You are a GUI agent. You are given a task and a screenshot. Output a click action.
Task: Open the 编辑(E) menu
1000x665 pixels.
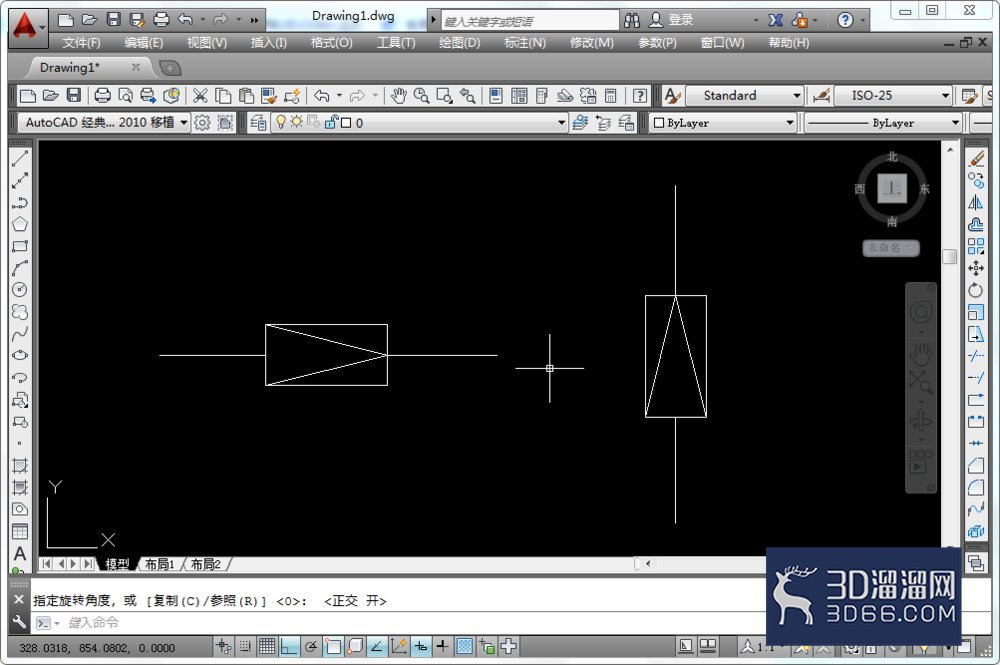143,43
